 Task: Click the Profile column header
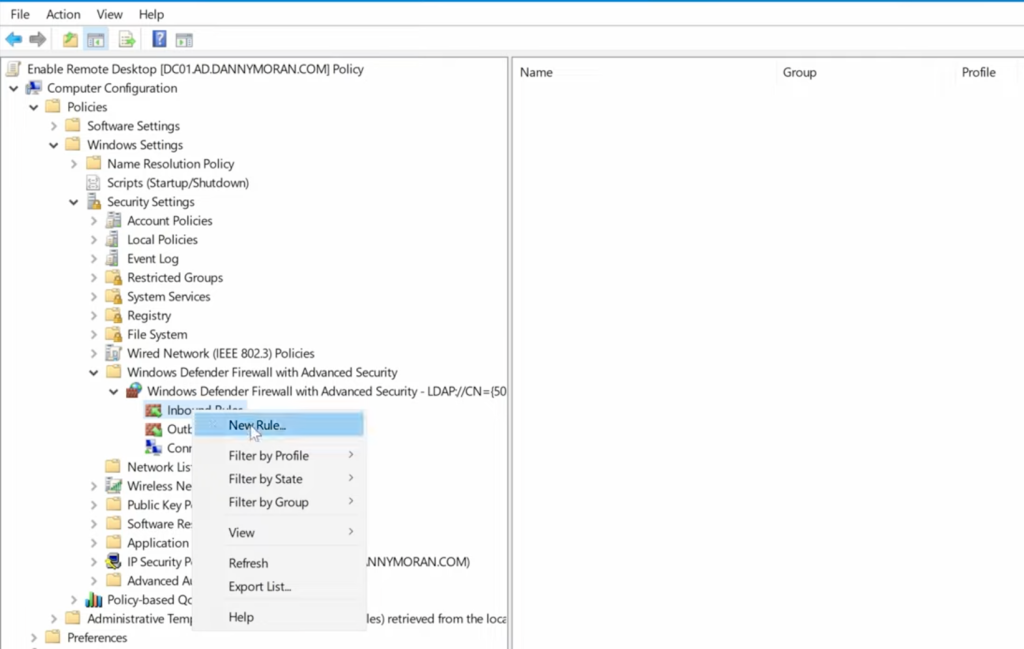pyautogui.click(x=978, y=72)
